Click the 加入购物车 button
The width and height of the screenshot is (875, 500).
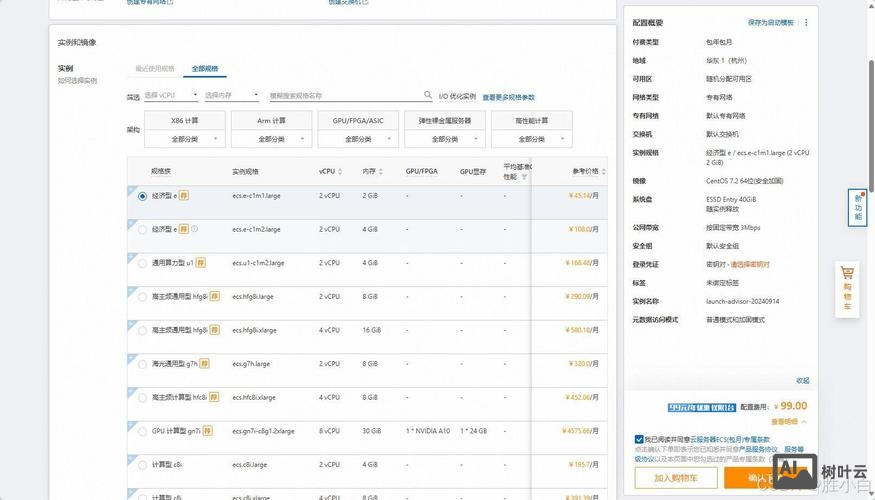tap(676, 478)
